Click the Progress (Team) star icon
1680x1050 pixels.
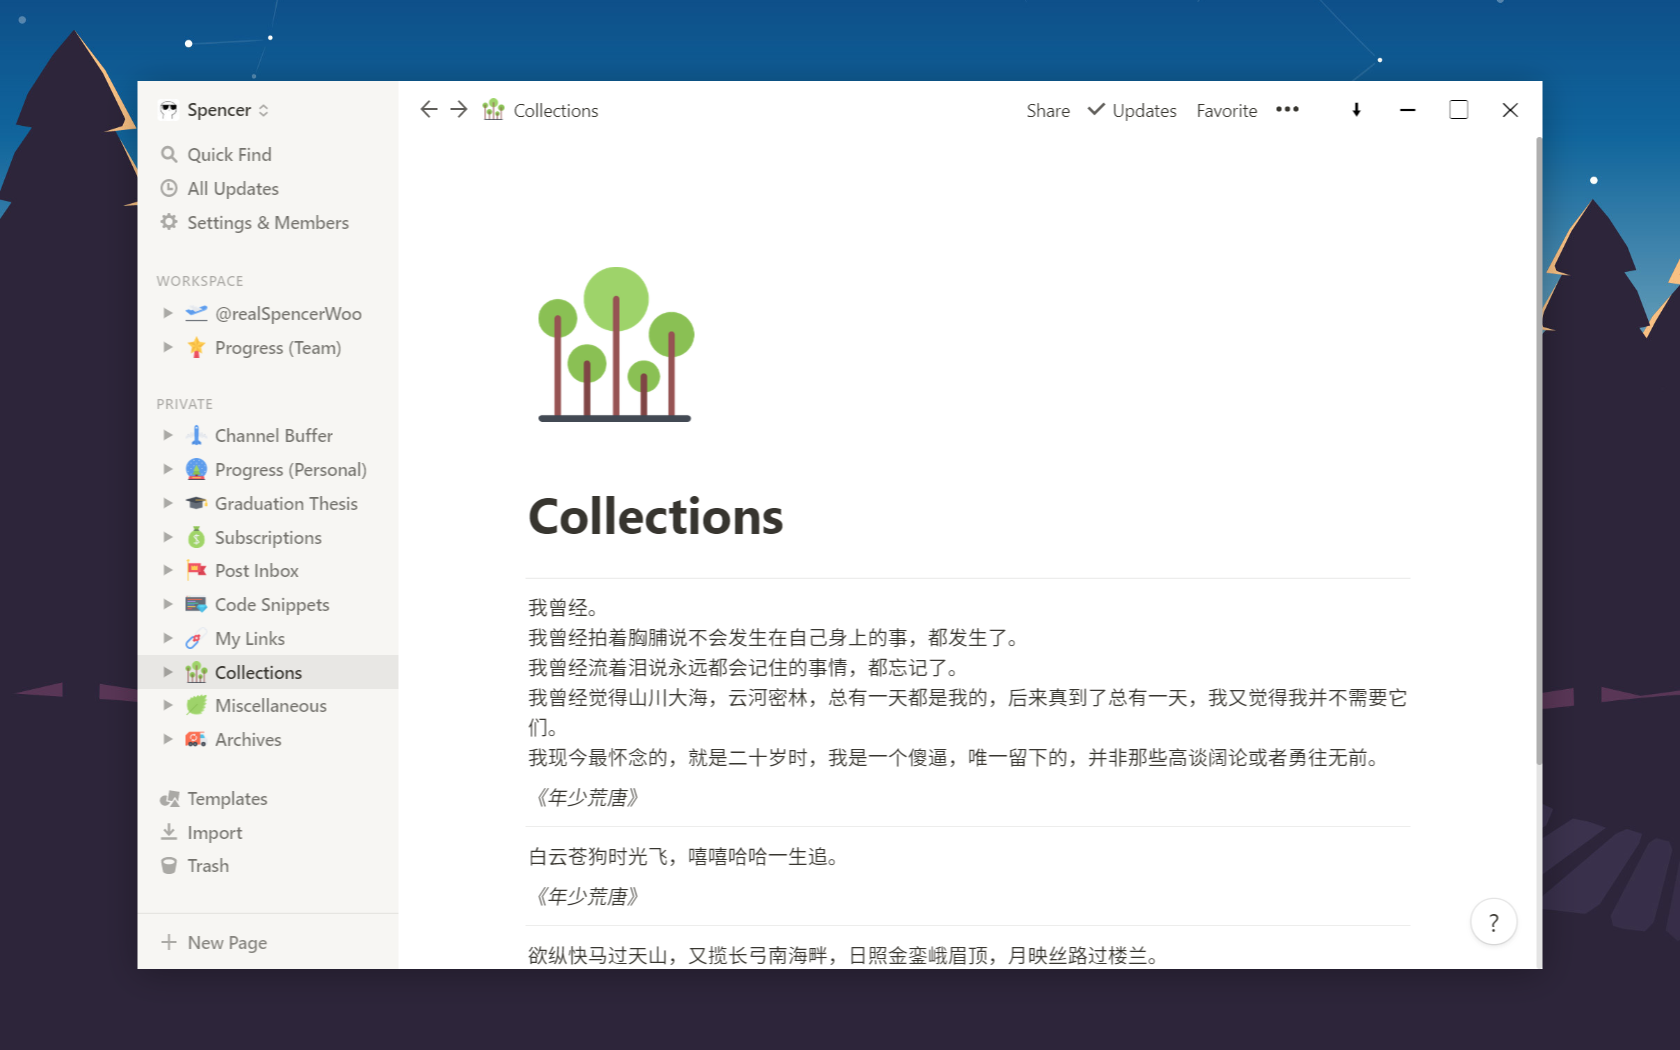pos(196,347)
